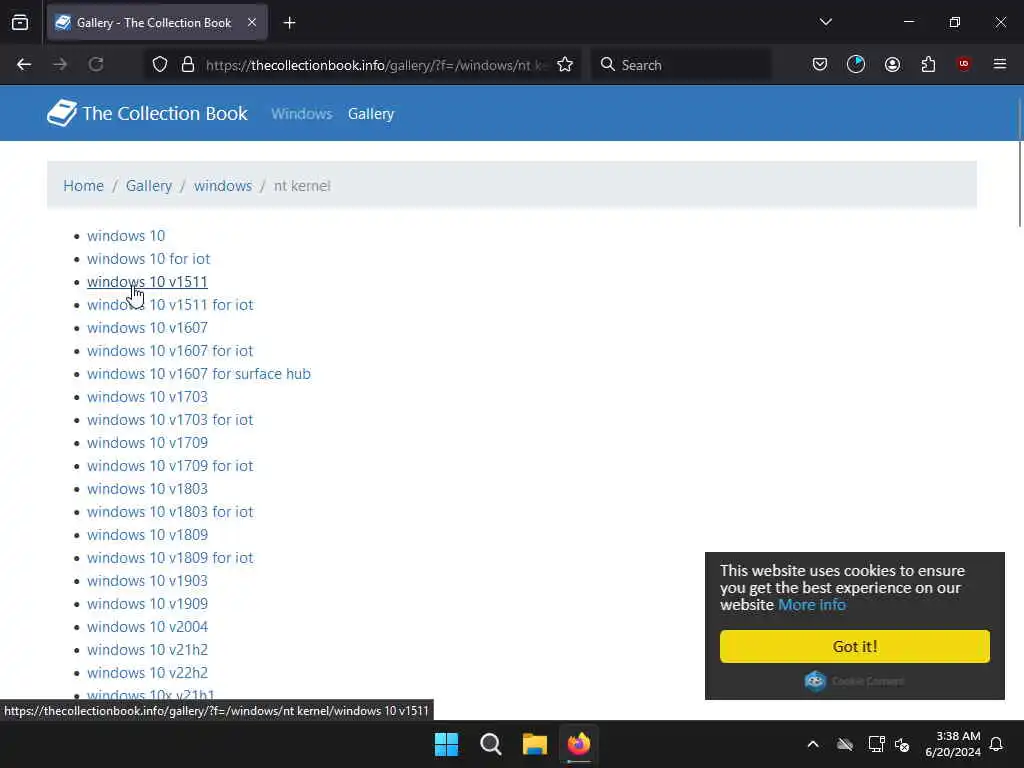
Task: Open the Windows nav menu item
Action: point(302,114)
